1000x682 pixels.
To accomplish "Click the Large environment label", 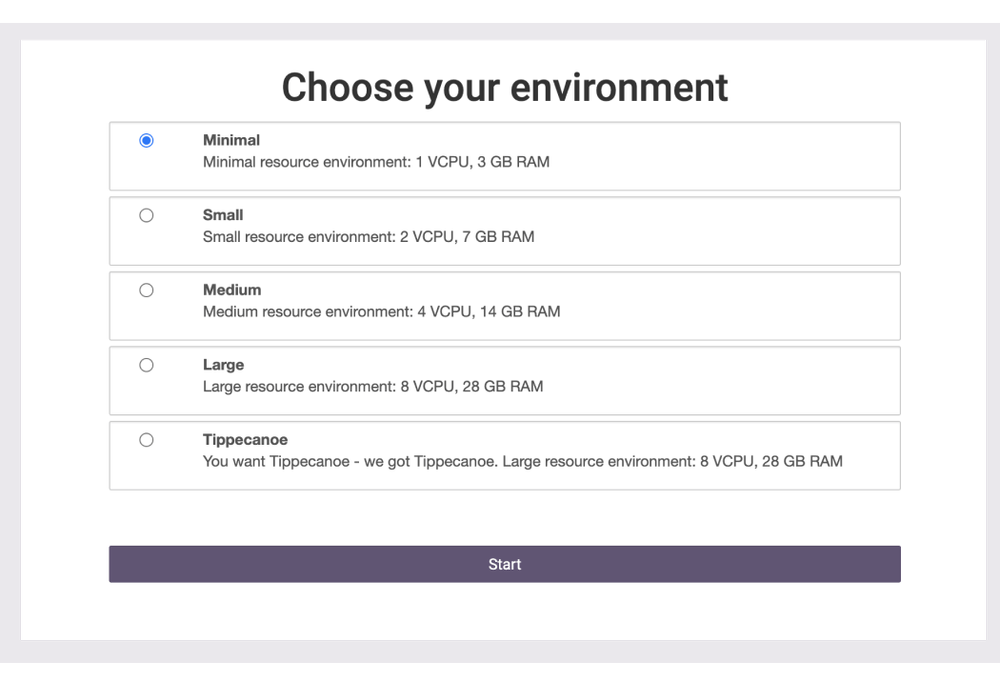I will [x=224, y=365].
